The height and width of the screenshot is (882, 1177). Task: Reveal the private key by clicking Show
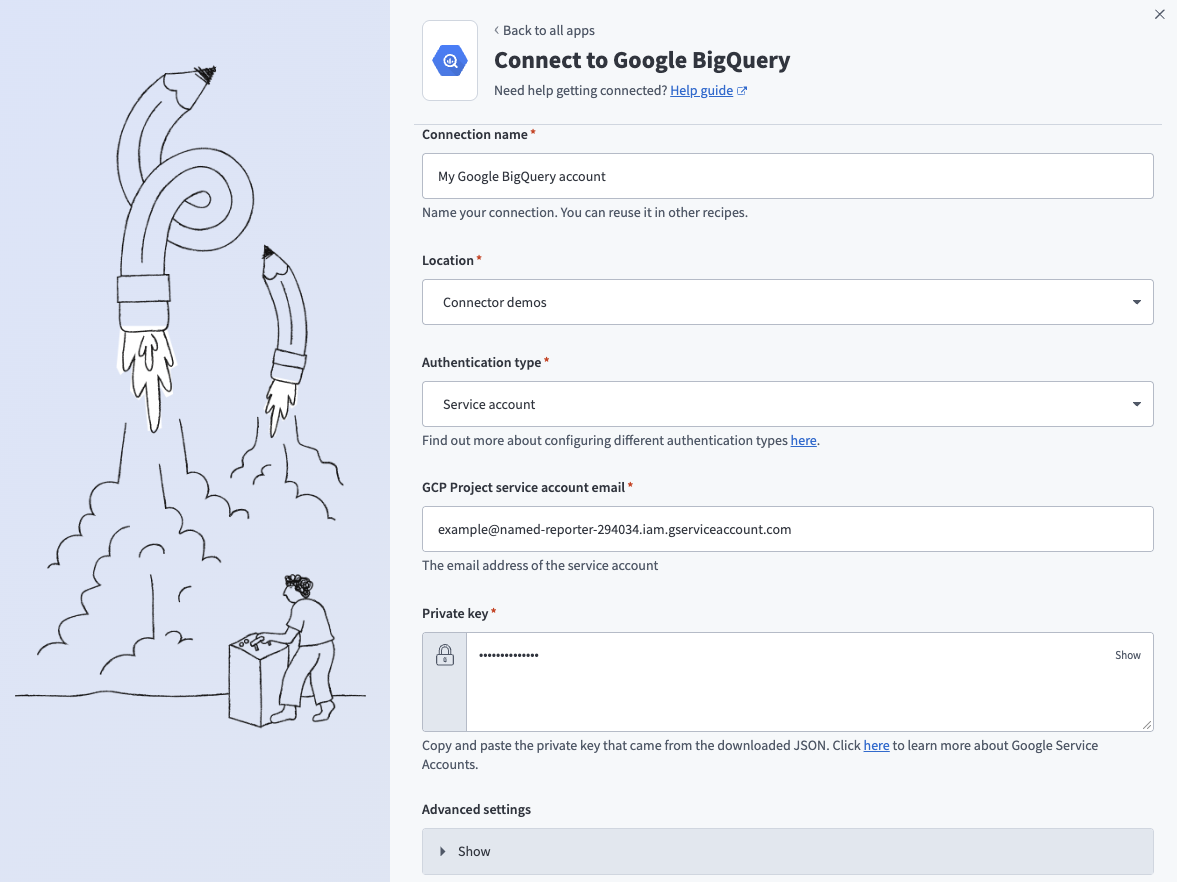pyautogui.click(x=1127, y=655)
